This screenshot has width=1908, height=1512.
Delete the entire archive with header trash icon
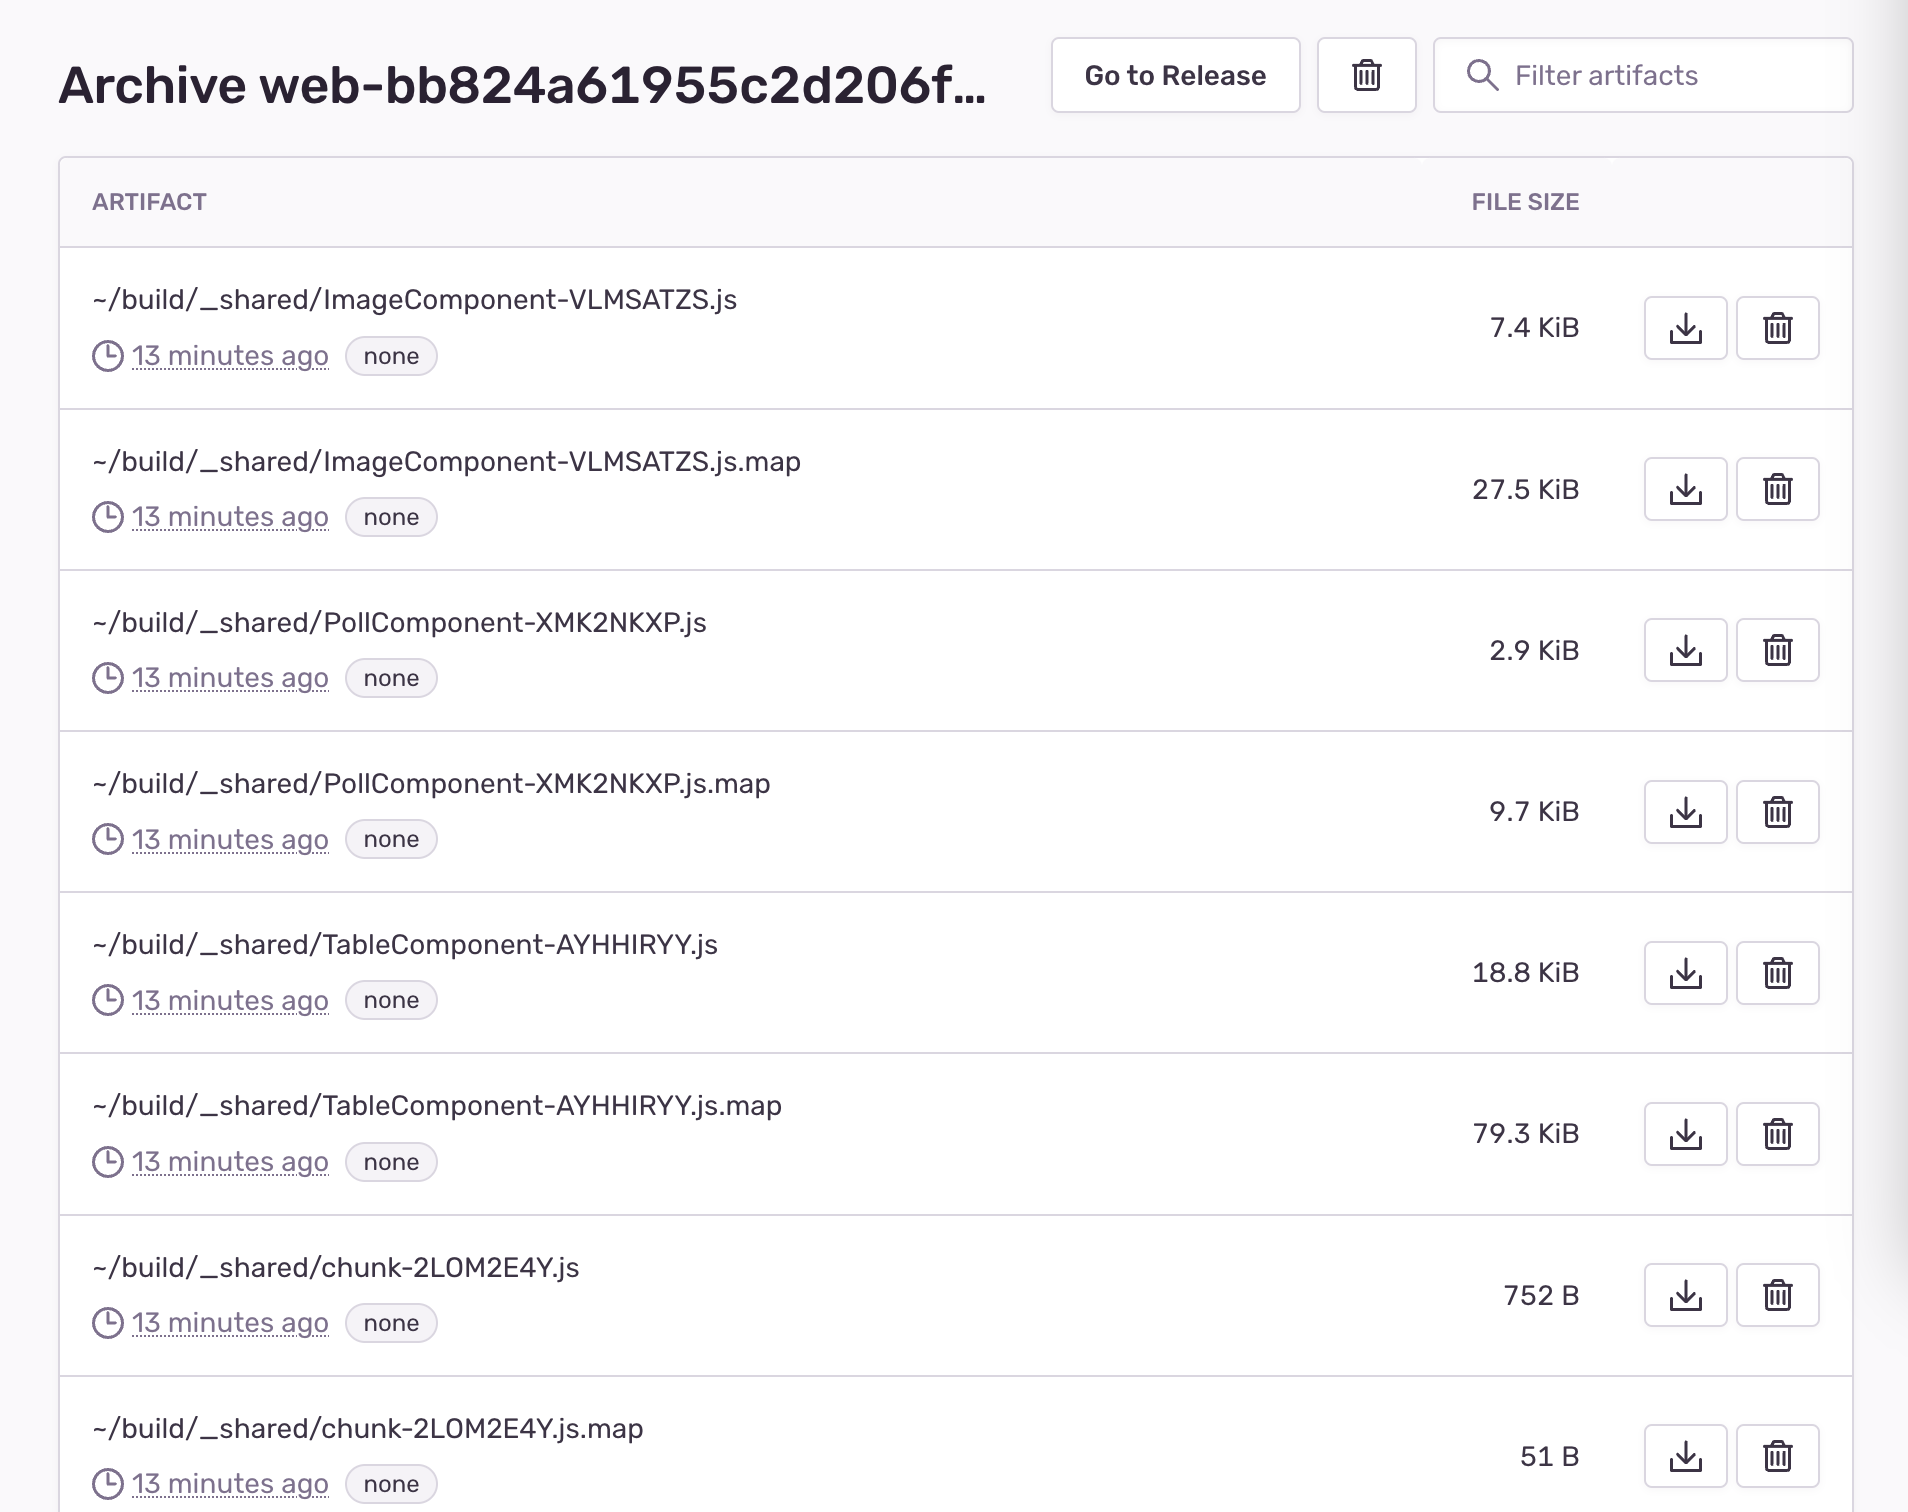pyautogui.click(x=1366, y=75)
